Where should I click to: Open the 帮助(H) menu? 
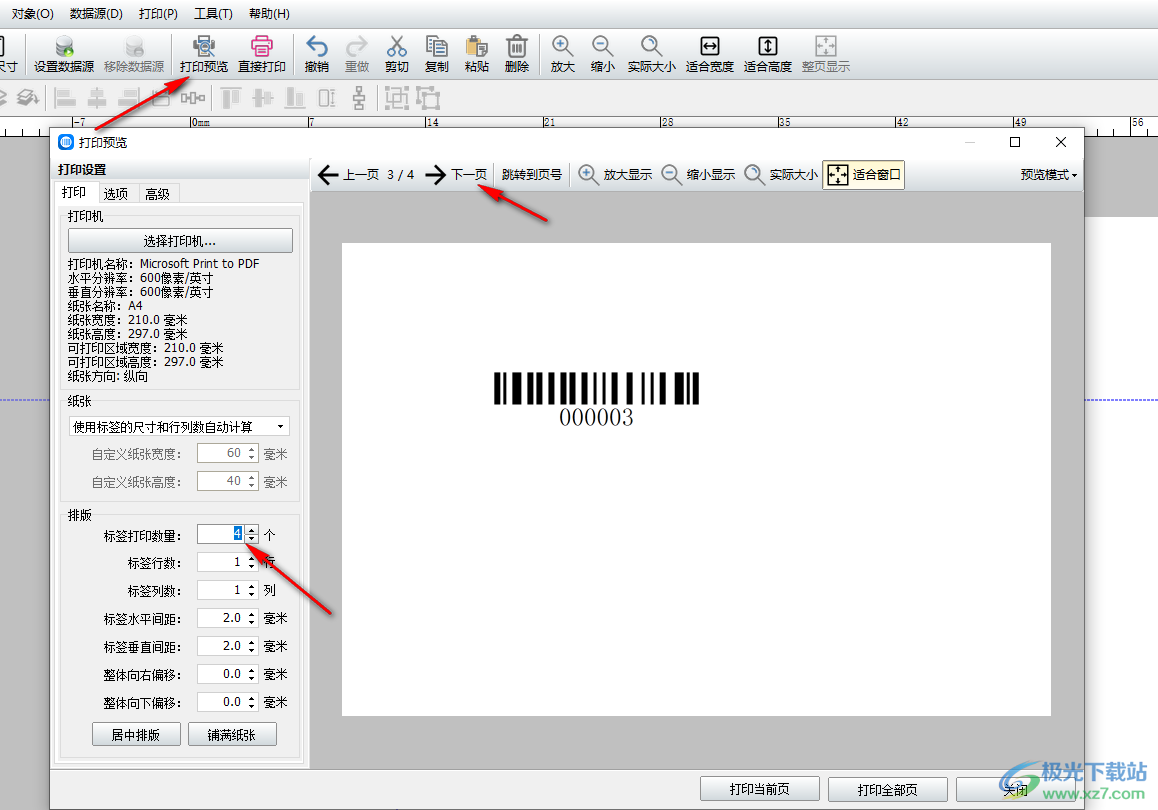[269, 13]
